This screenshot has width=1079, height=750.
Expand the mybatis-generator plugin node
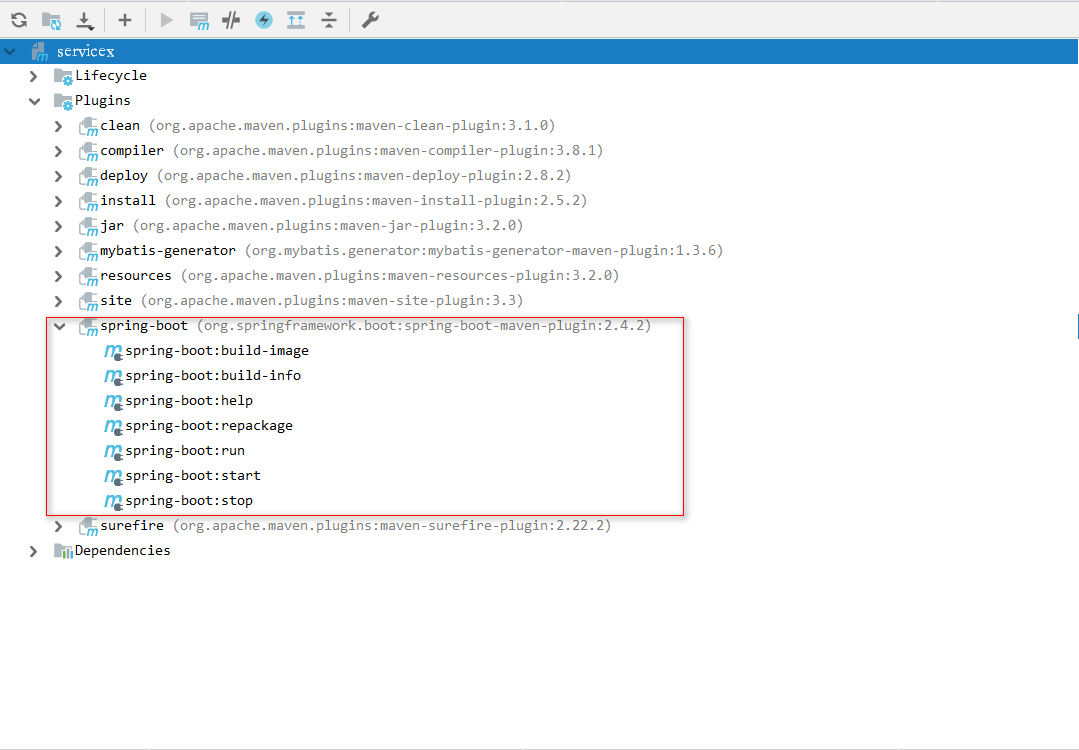pos(58,251)
